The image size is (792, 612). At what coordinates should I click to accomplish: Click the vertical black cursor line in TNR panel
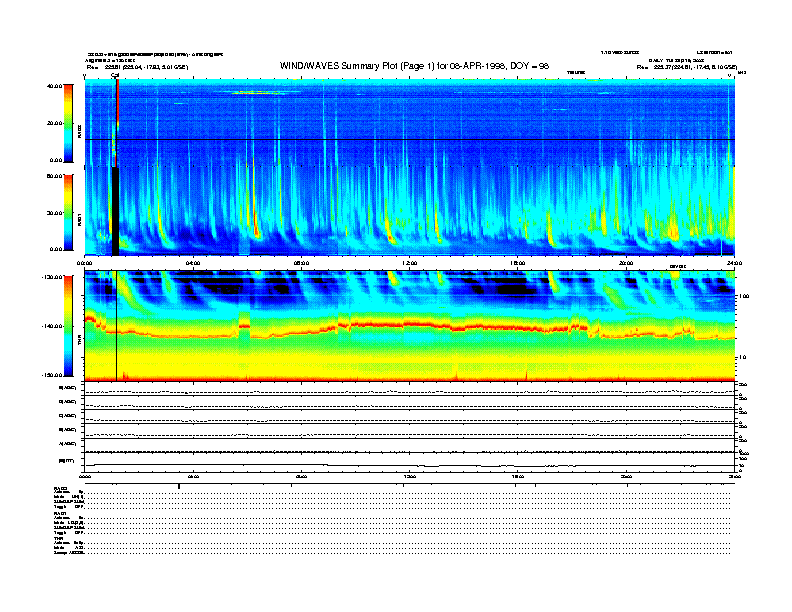pos(117,326)
